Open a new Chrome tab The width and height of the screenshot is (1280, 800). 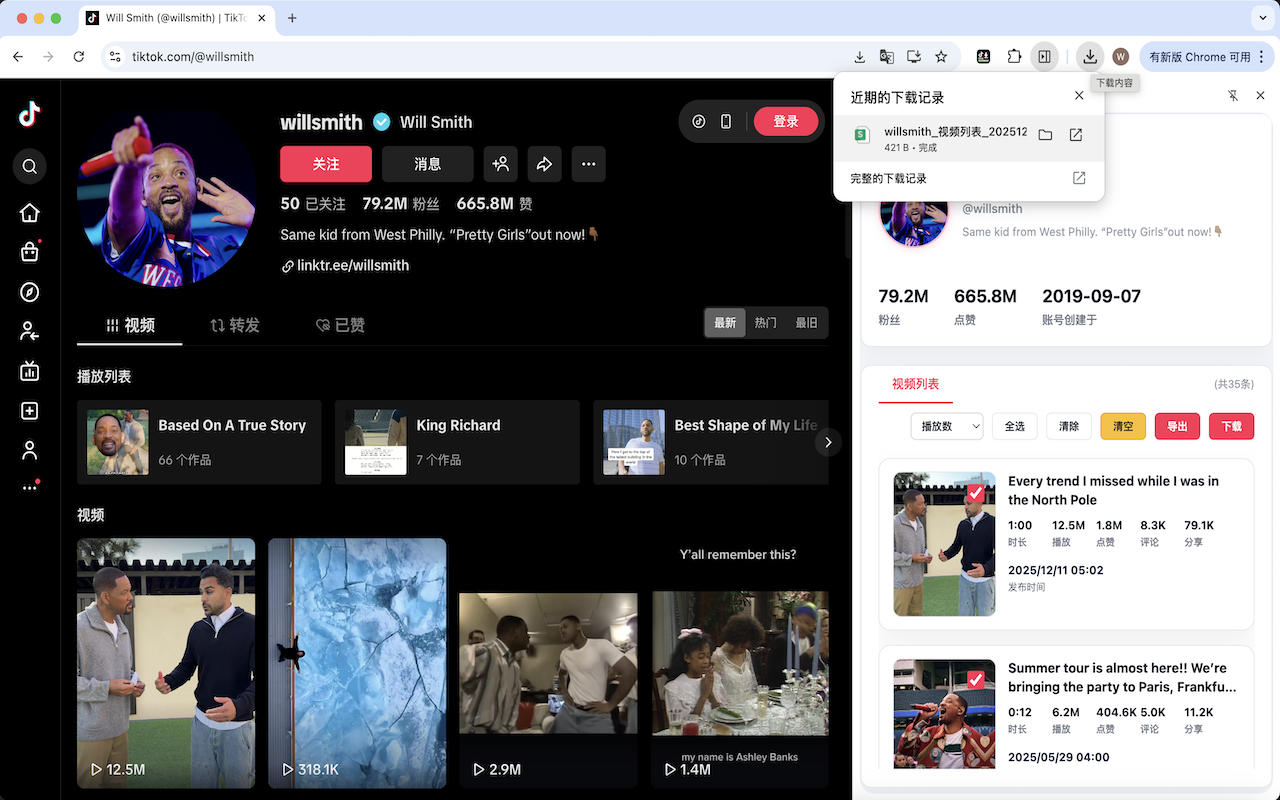292,18
